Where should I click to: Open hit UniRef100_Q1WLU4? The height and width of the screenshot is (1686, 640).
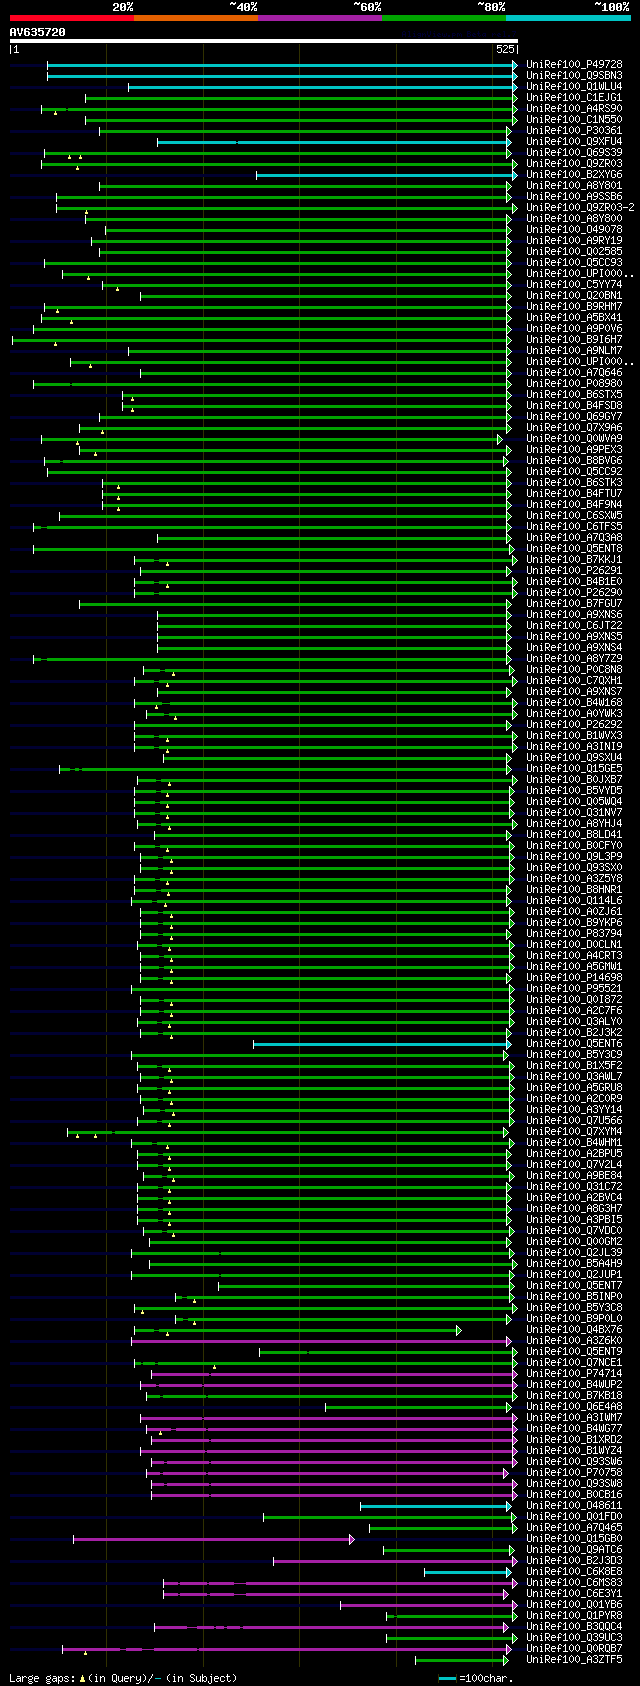(574, 86)
